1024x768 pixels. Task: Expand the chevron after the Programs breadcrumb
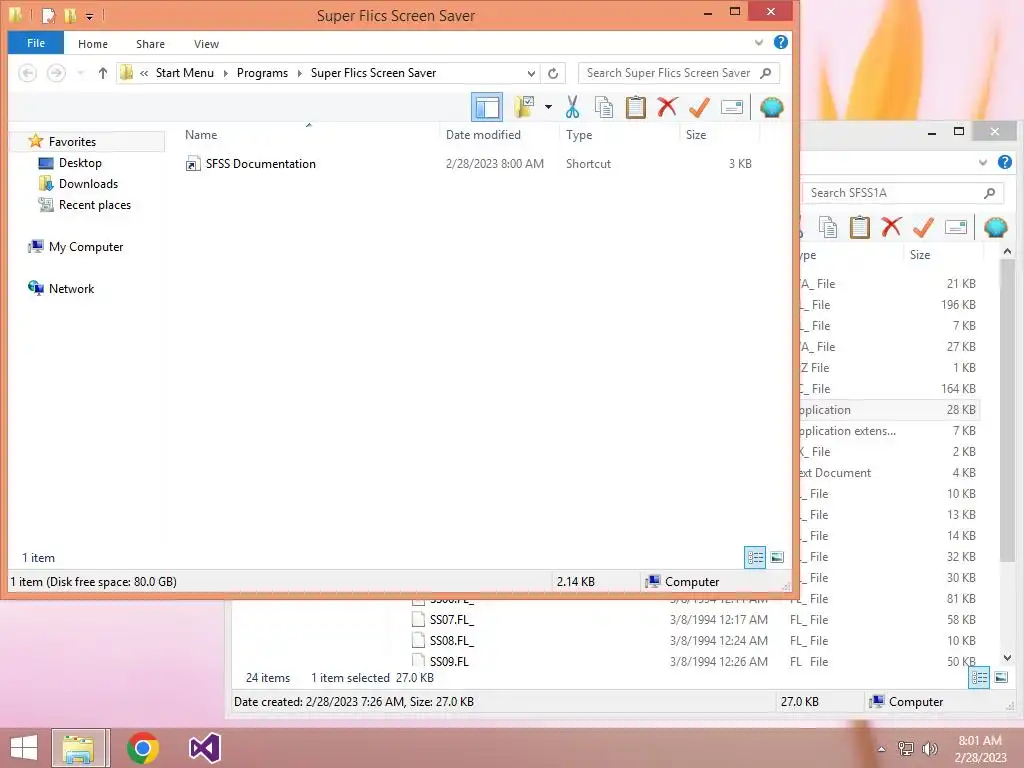click(300, 73)
